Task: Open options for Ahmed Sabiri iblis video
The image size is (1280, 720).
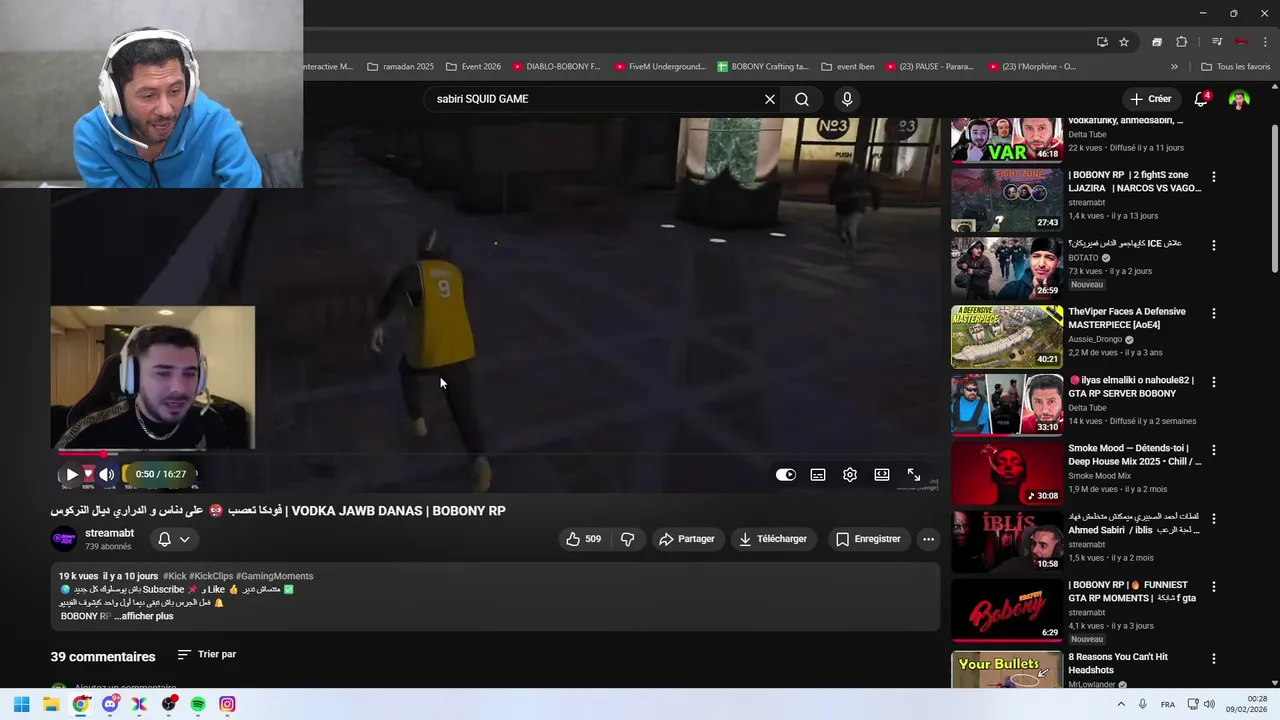Action: pos(1214,519)
